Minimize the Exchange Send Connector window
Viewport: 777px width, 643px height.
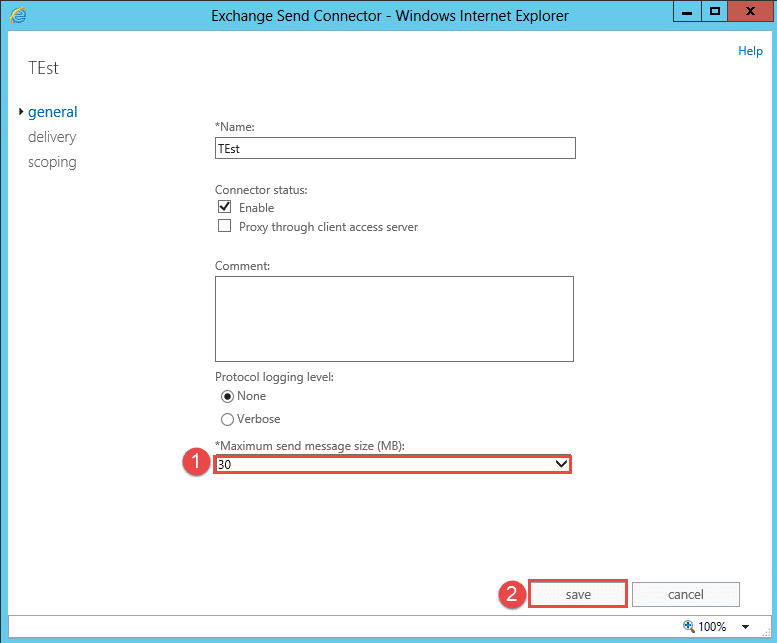[x=687, y=11]
